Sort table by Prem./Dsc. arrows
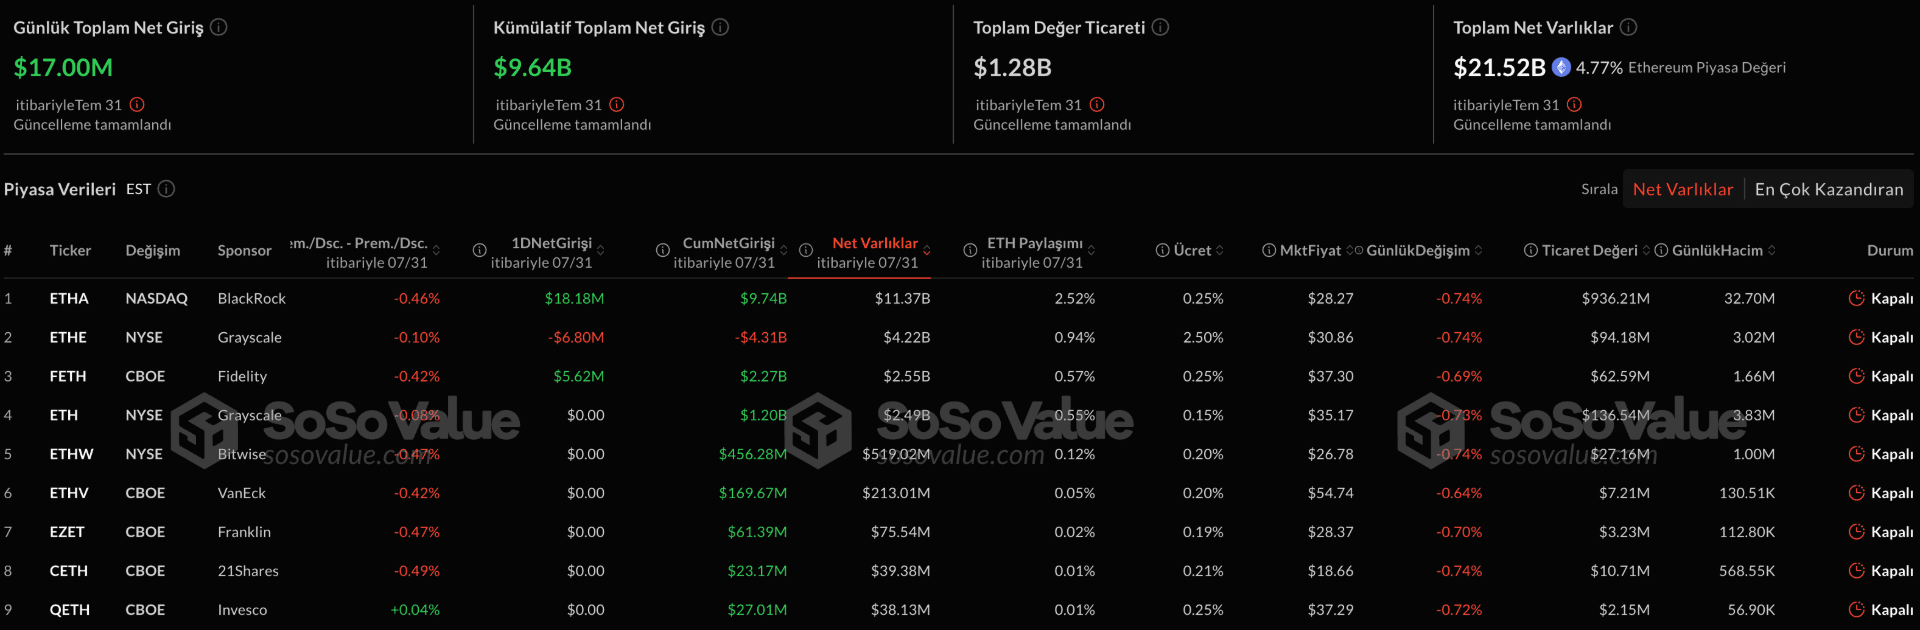 436,250
